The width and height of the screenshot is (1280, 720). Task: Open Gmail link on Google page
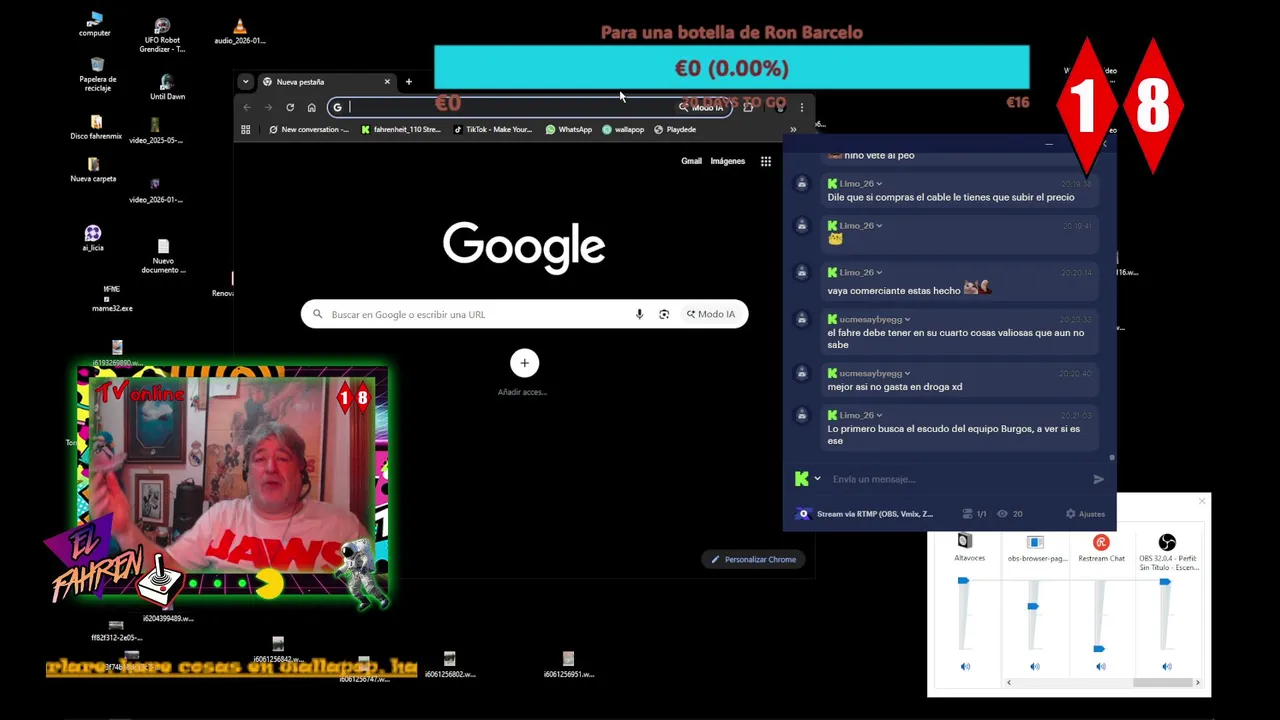(x=691, y=161)
